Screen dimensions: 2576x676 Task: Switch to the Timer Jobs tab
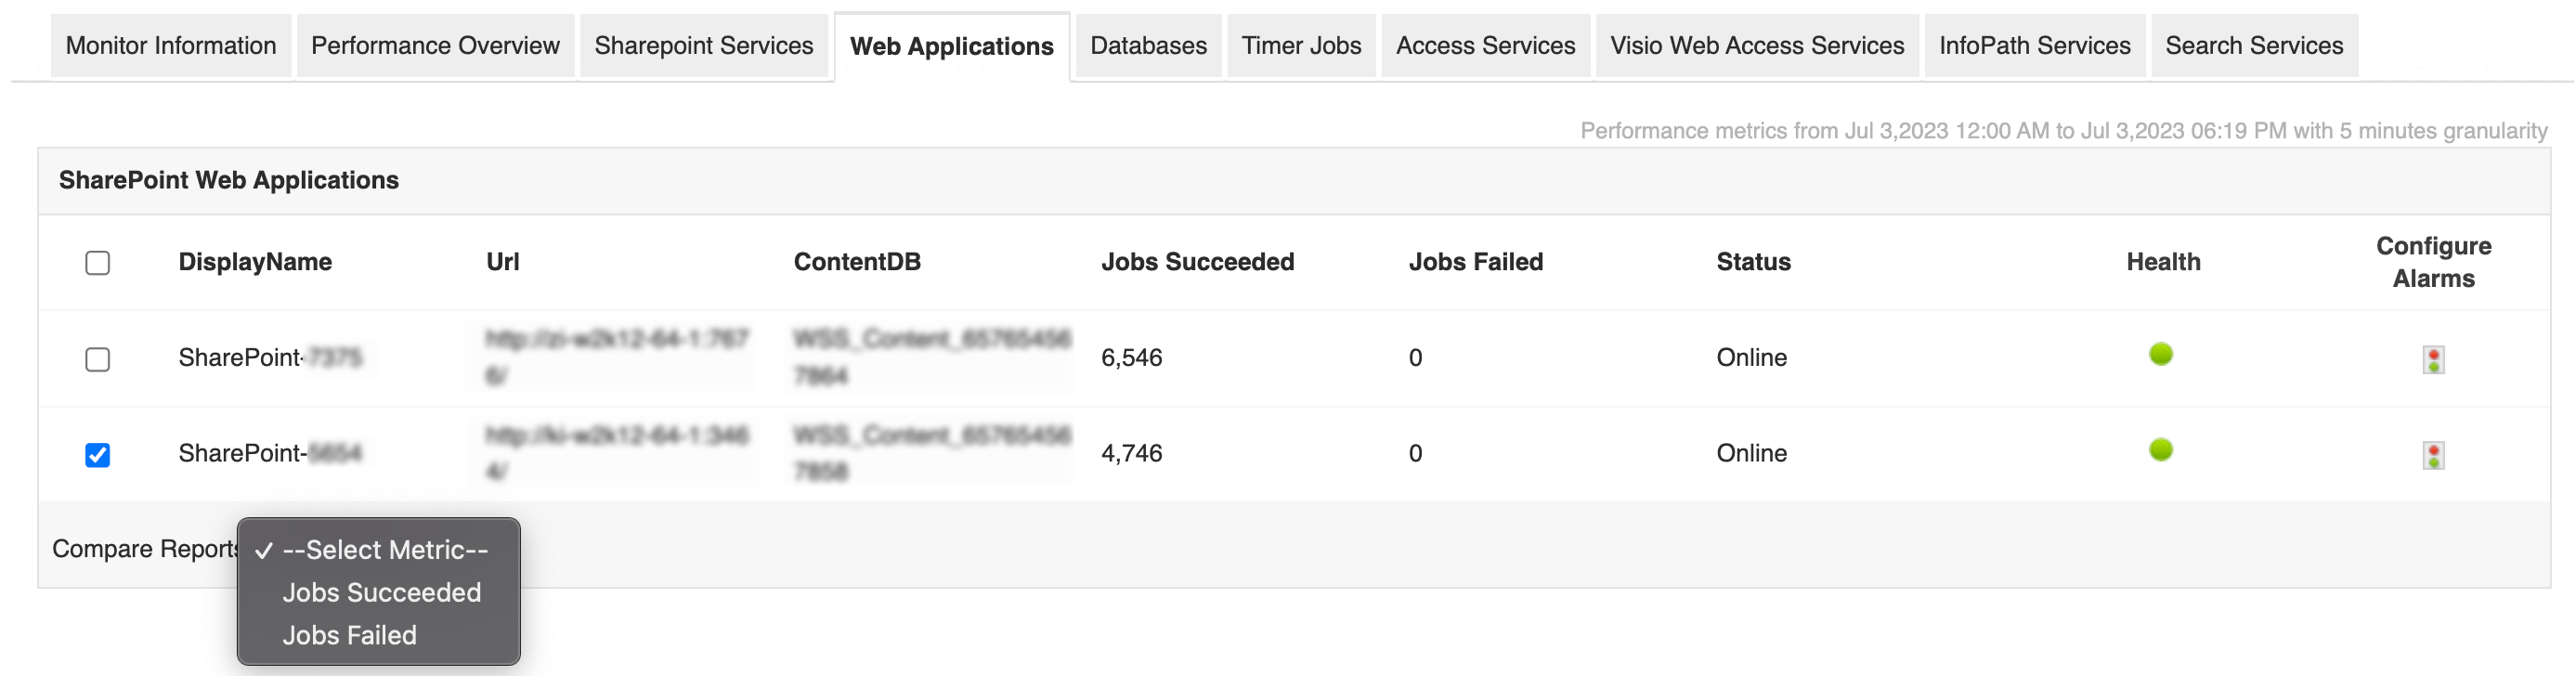[1300, 45]
